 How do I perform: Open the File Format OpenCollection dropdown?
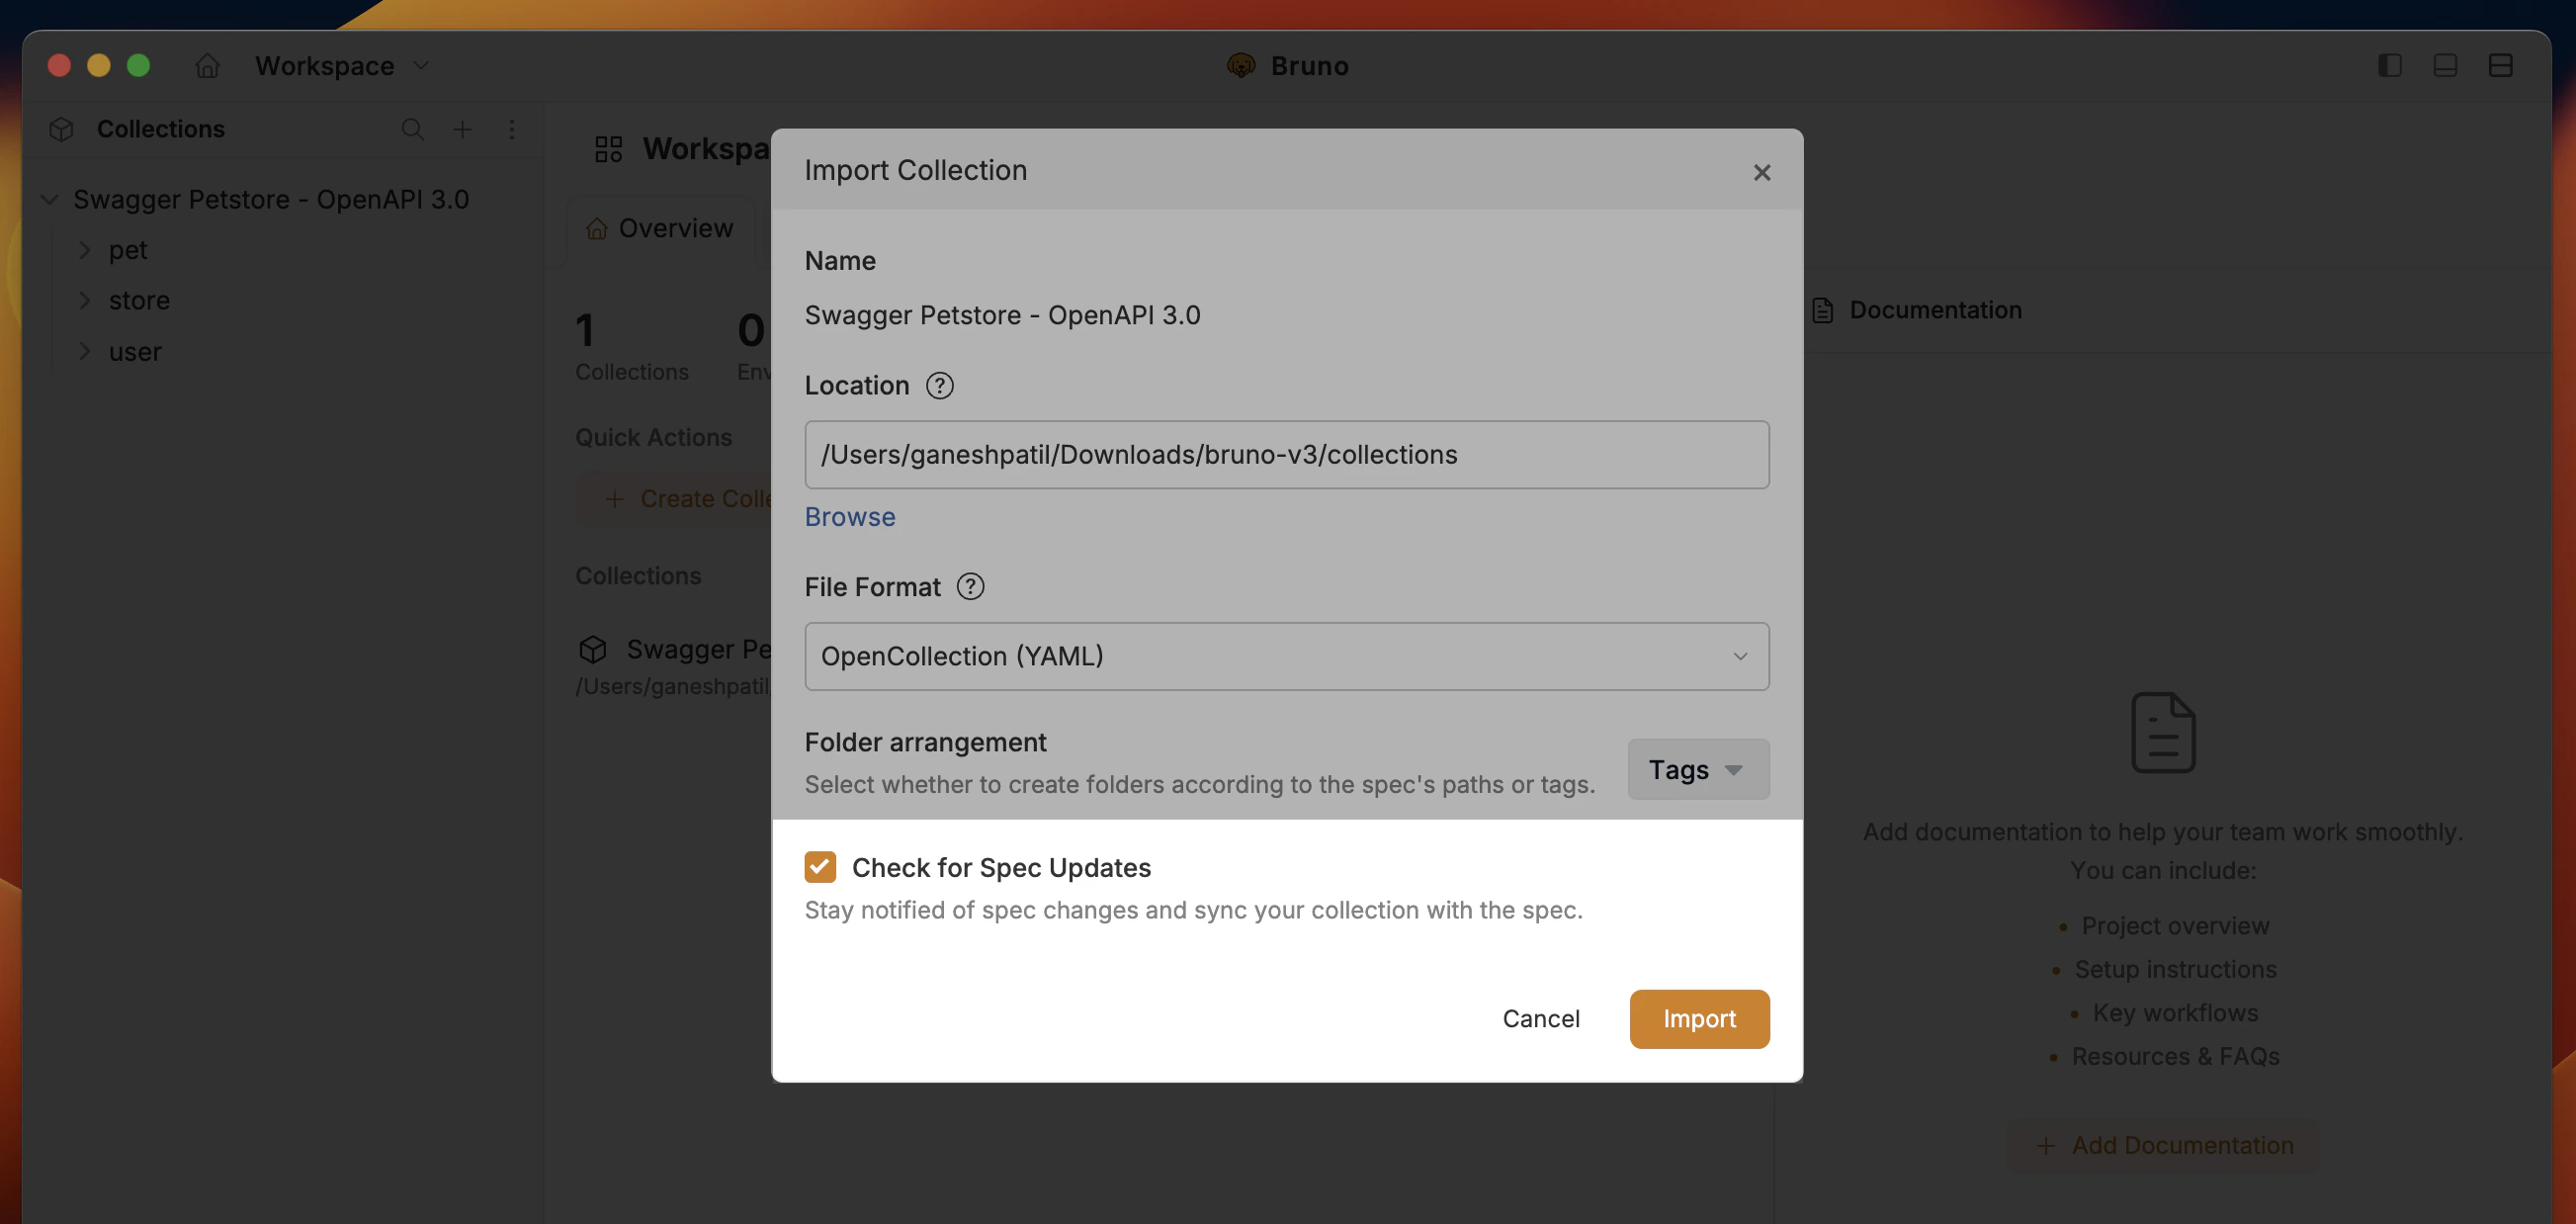tap(1287, 656)
